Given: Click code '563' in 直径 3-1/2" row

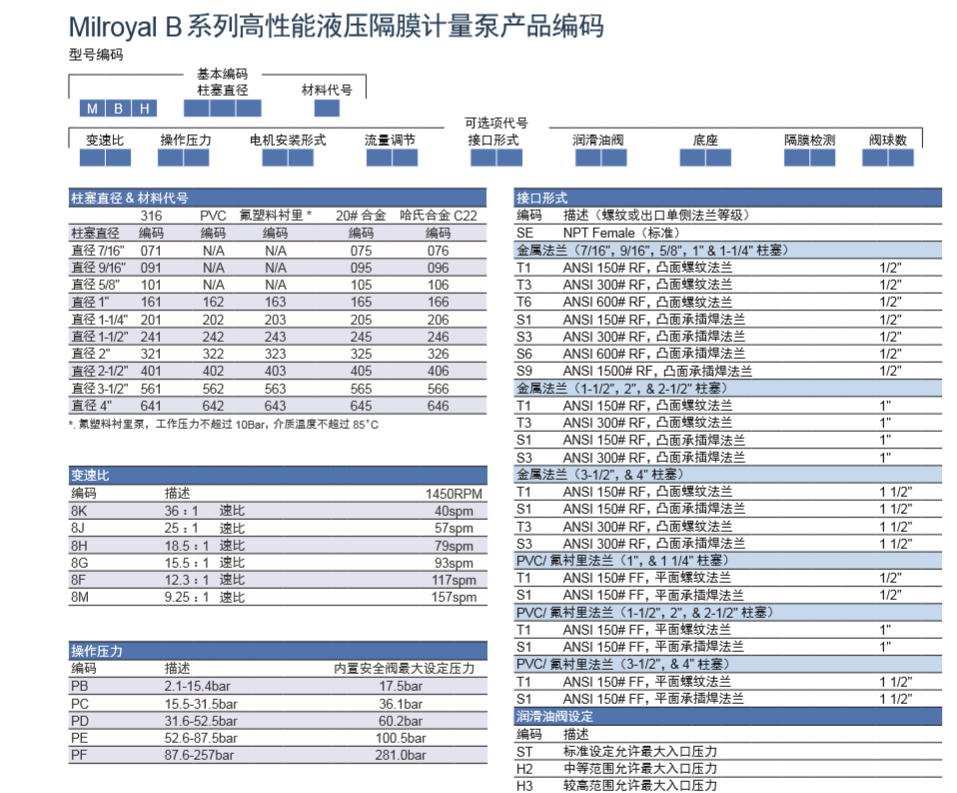Looking at the screenshot, I should [x=275, y=389].
